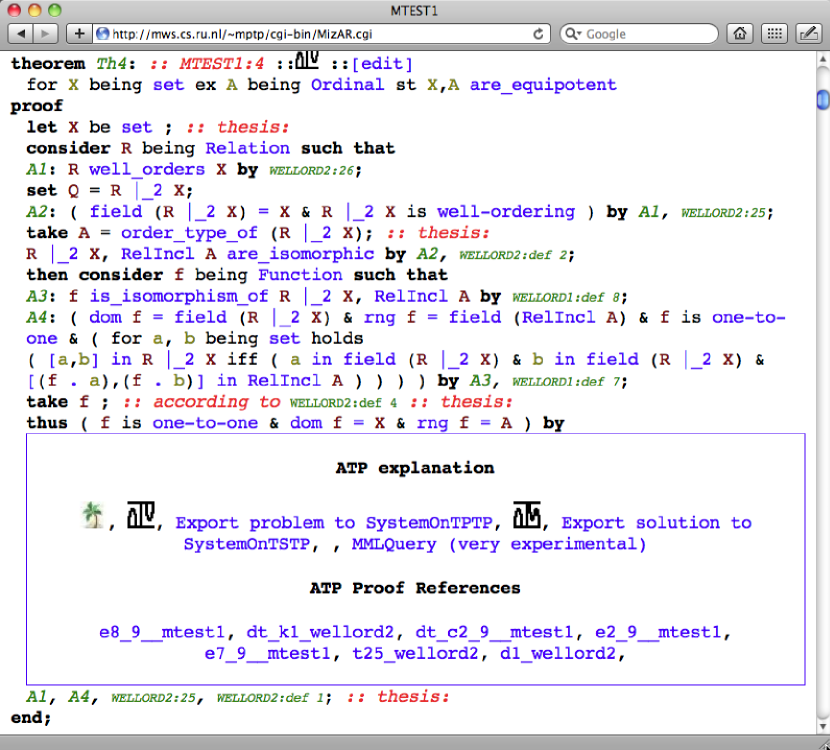
Task: Open reference t25_wellord2
Action: [415, 653]
